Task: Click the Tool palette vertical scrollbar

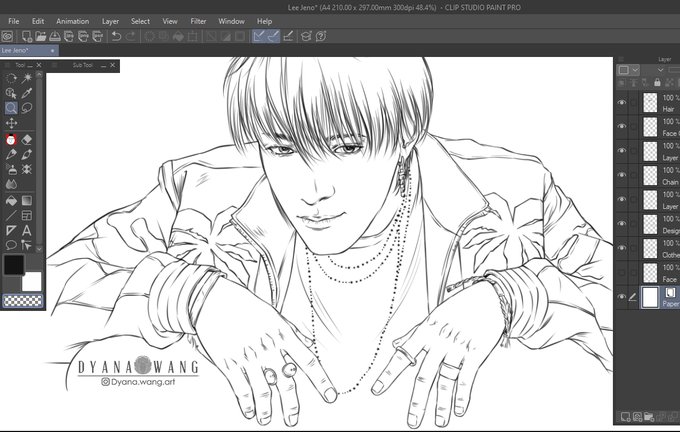Action: pyautogui.click(x=39, y=160)
